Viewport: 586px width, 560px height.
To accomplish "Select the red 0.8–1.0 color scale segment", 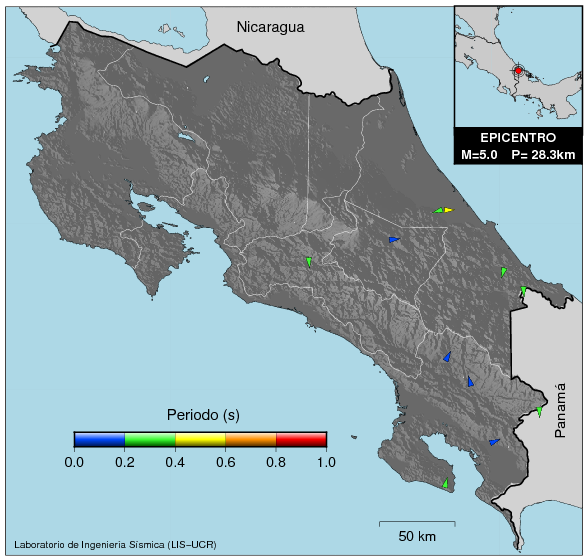I will [x=301, y=440].
